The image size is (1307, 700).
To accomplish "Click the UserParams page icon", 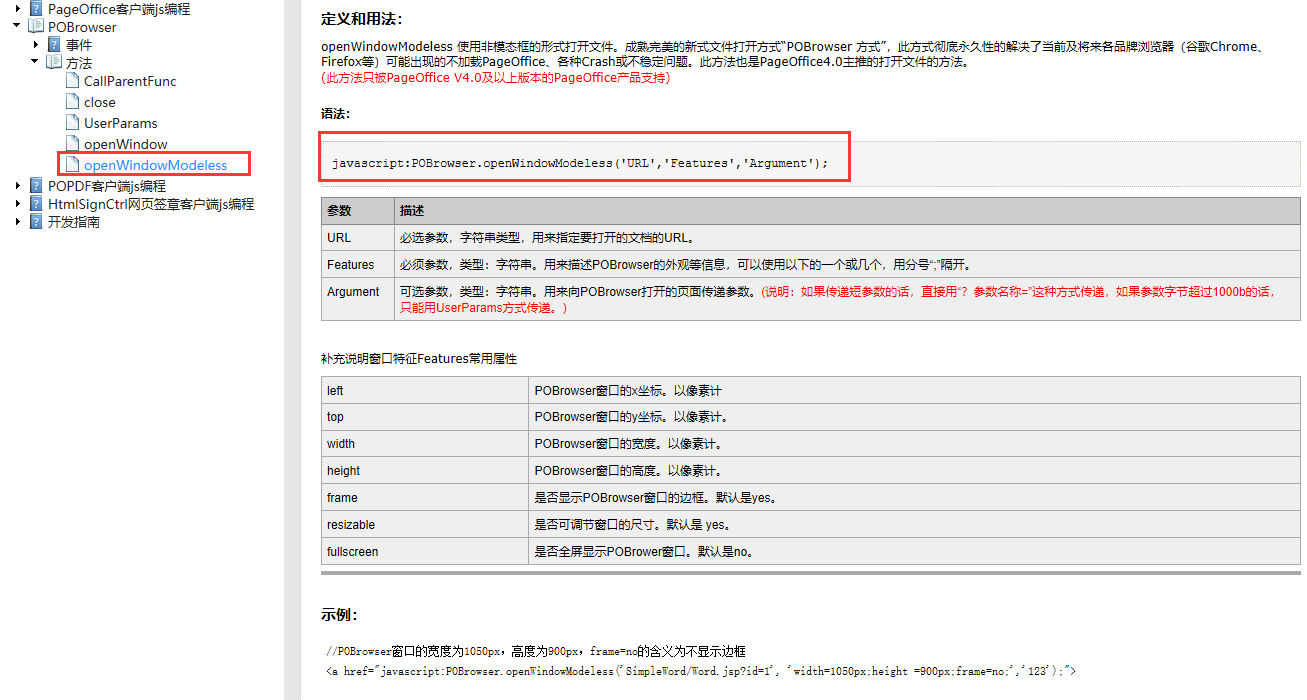I will [x=72, y=122].
